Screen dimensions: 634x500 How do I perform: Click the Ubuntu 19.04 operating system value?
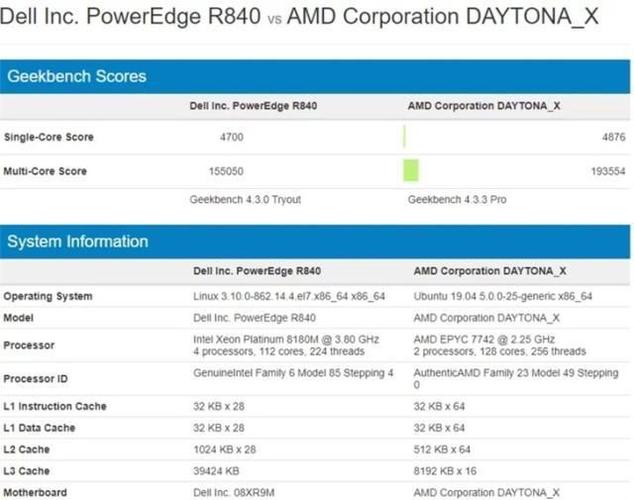click(x=503, y=296)
